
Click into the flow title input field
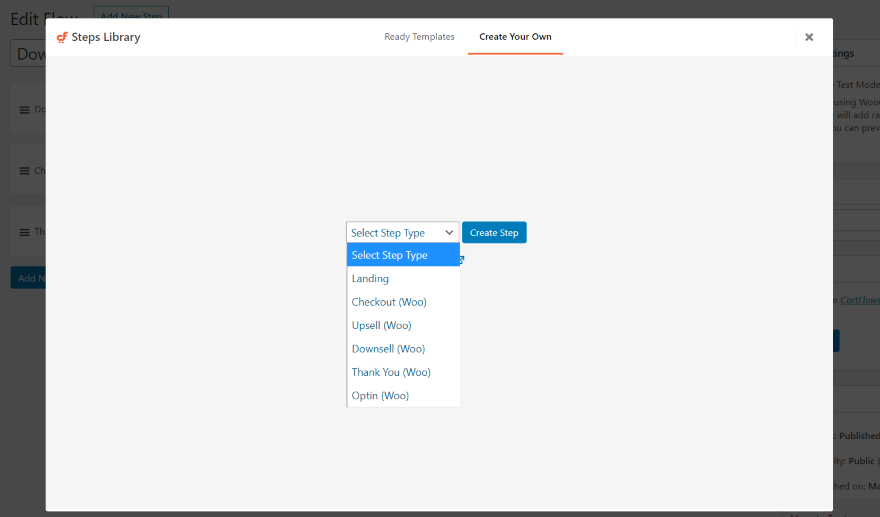pos(28,54)
